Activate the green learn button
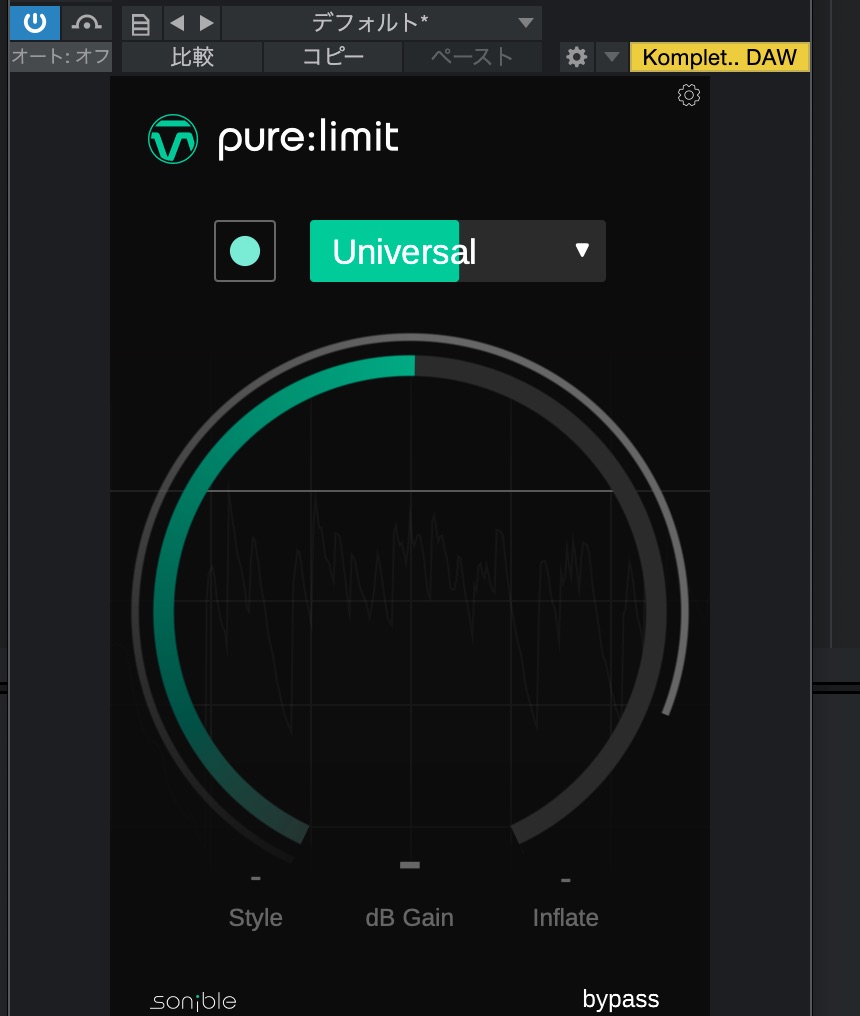 point(244,250)
